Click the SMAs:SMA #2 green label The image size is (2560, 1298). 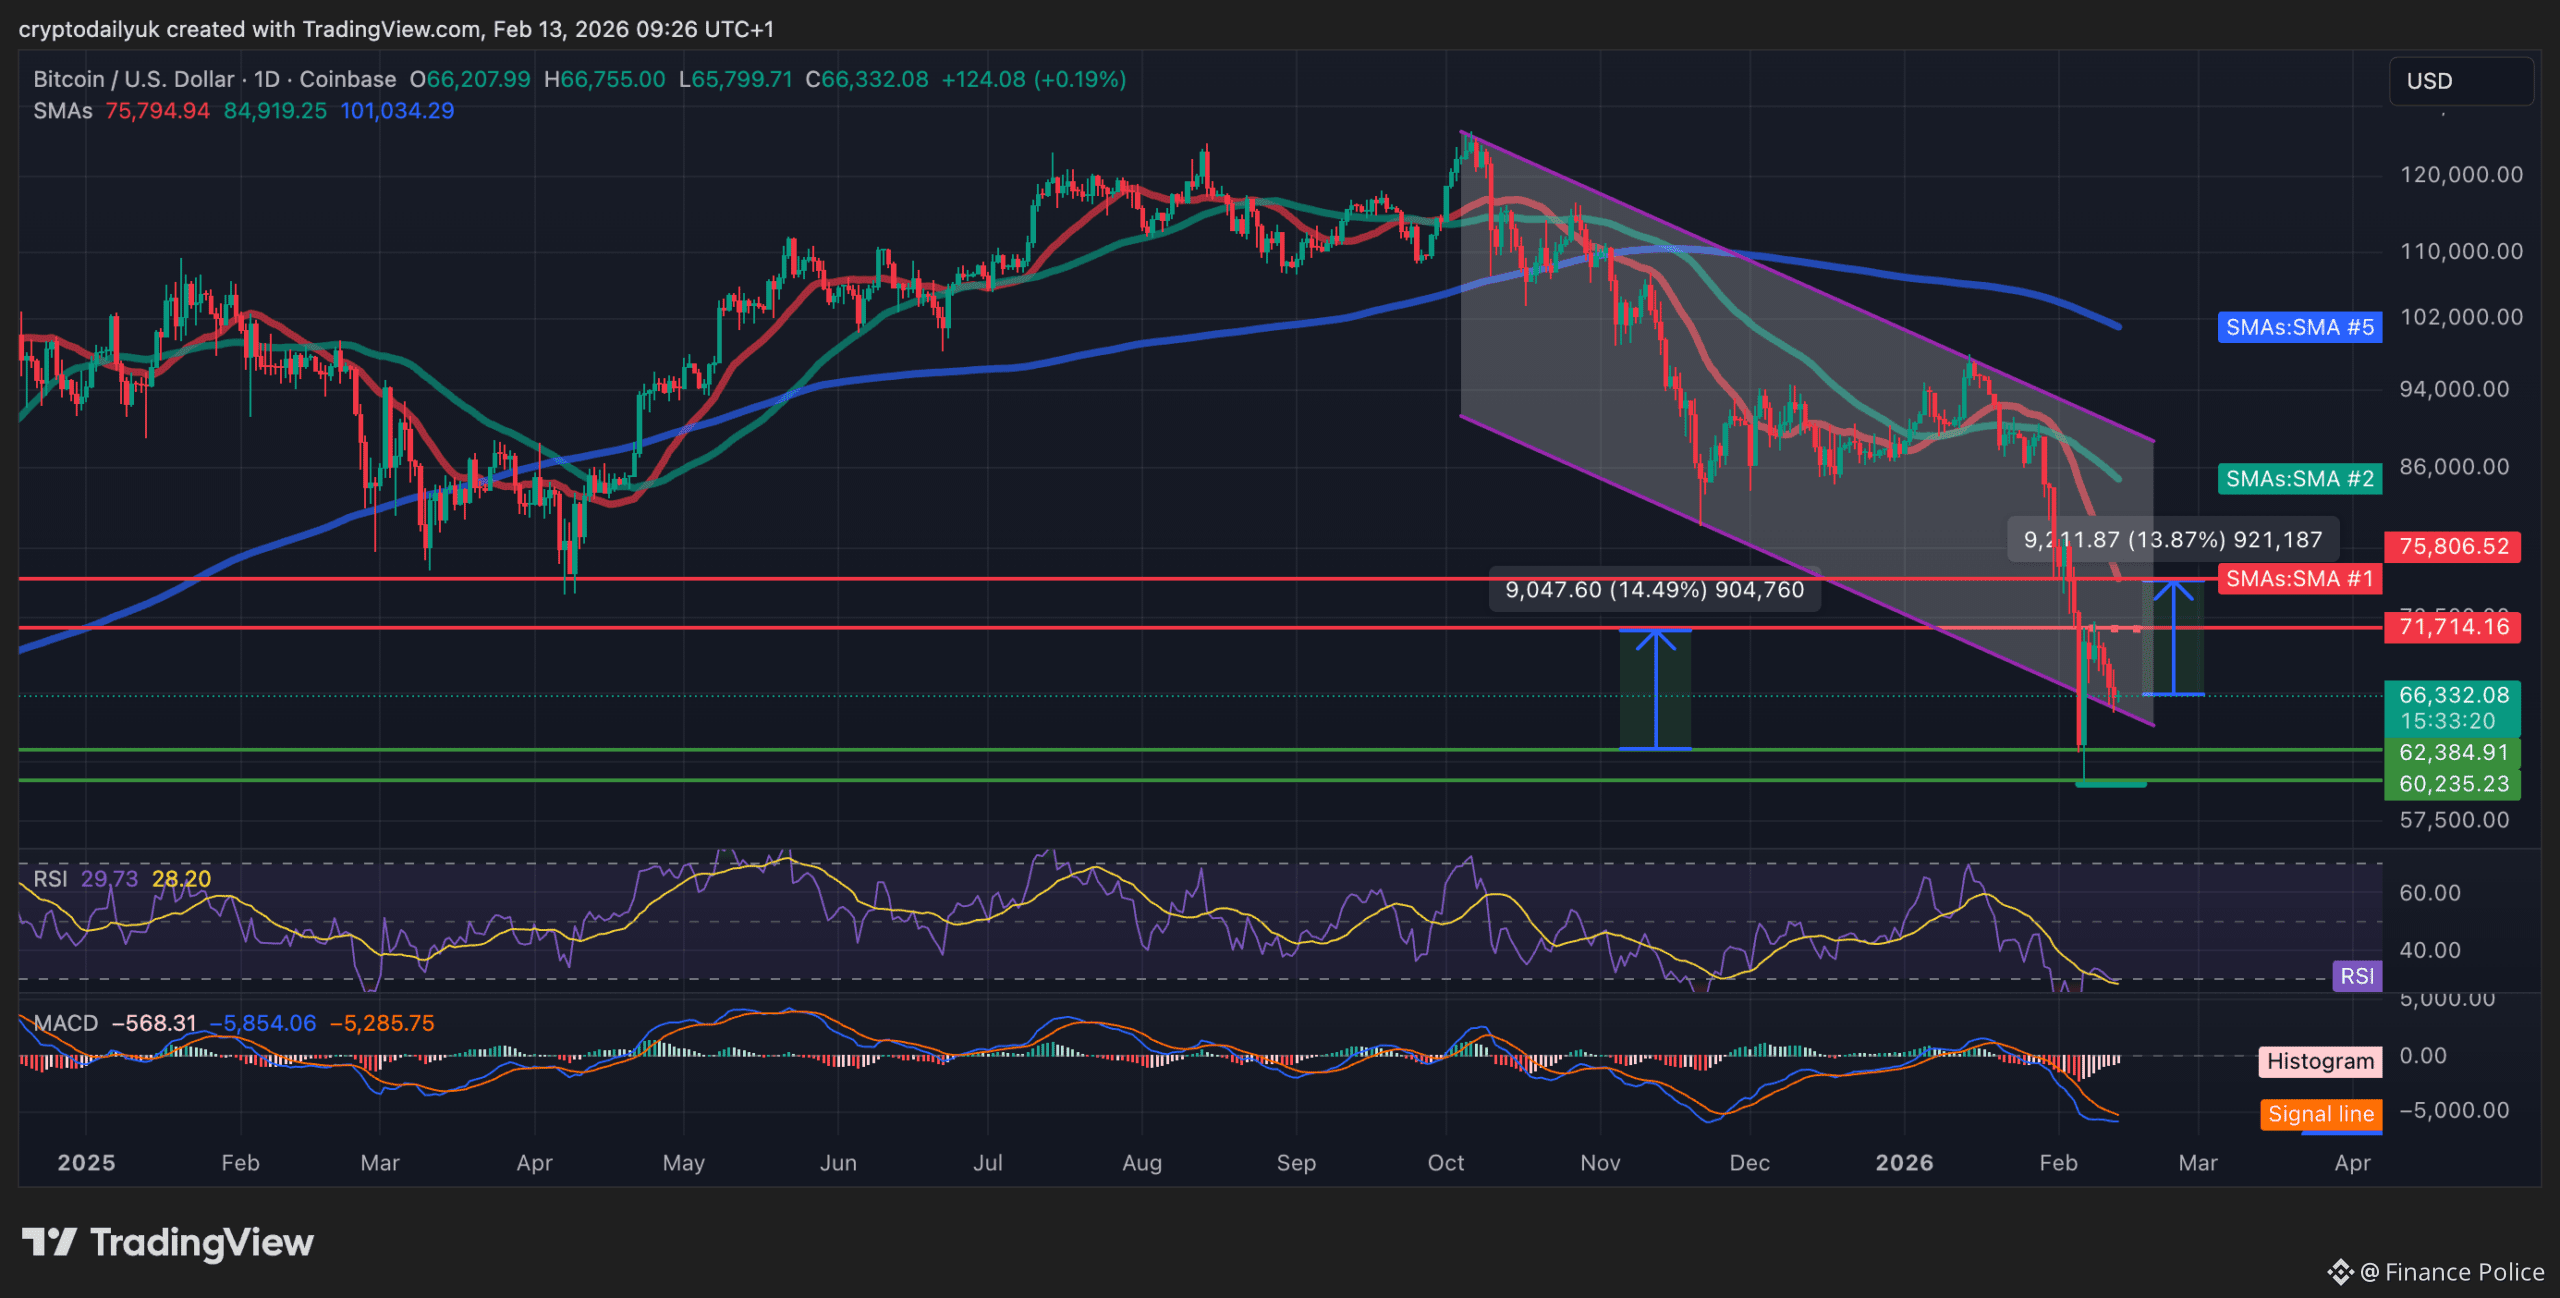coord(2299,479)
